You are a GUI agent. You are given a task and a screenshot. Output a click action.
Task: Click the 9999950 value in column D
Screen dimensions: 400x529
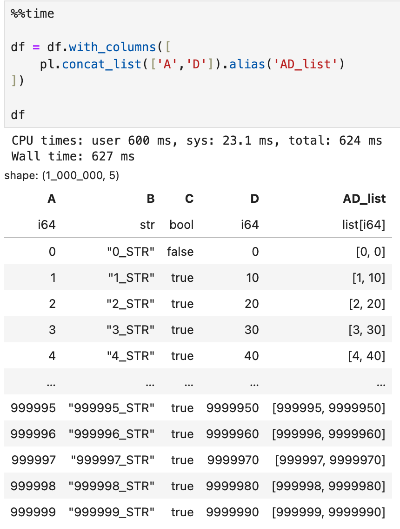click(232, 408)
